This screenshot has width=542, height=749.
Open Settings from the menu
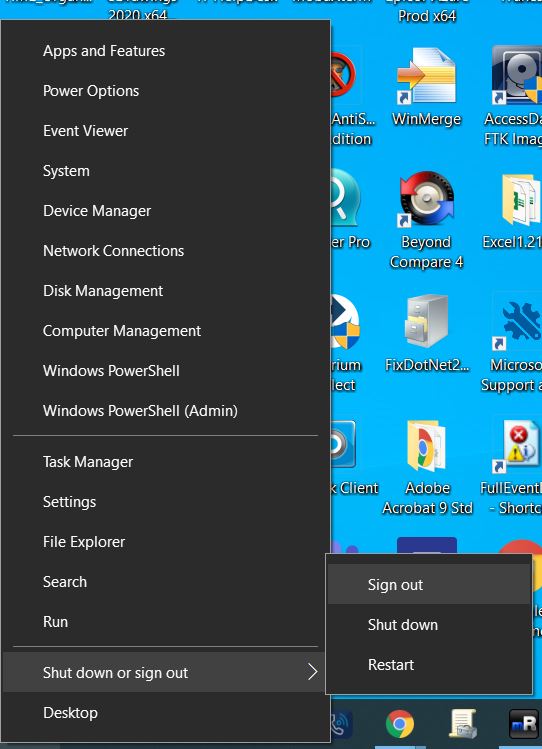pyautogui.click(x=165, y=502)
